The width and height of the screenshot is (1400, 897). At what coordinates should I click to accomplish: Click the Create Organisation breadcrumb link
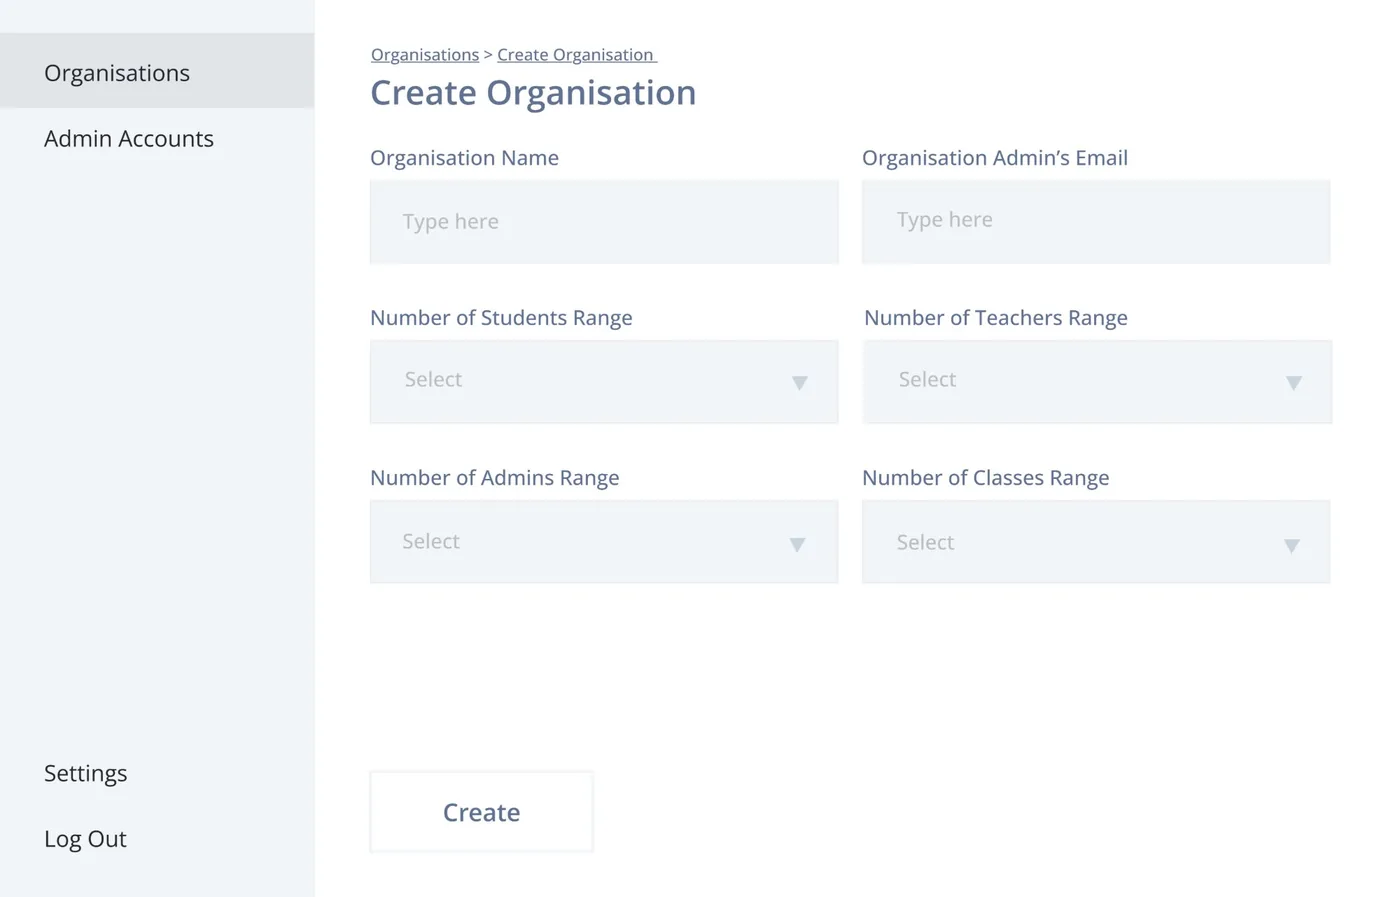(x=576, y=54)
